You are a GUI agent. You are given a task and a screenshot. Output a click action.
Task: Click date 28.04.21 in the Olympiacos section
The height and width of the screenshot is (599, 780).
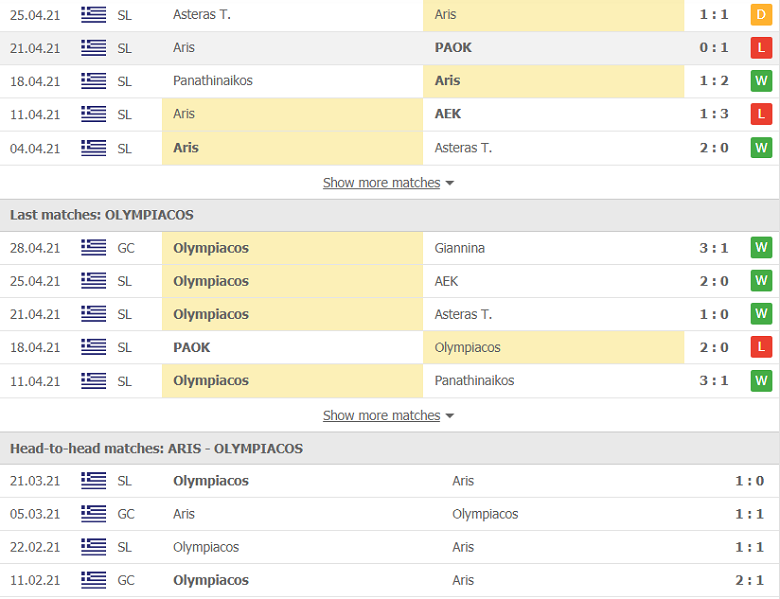click(35, 248)
